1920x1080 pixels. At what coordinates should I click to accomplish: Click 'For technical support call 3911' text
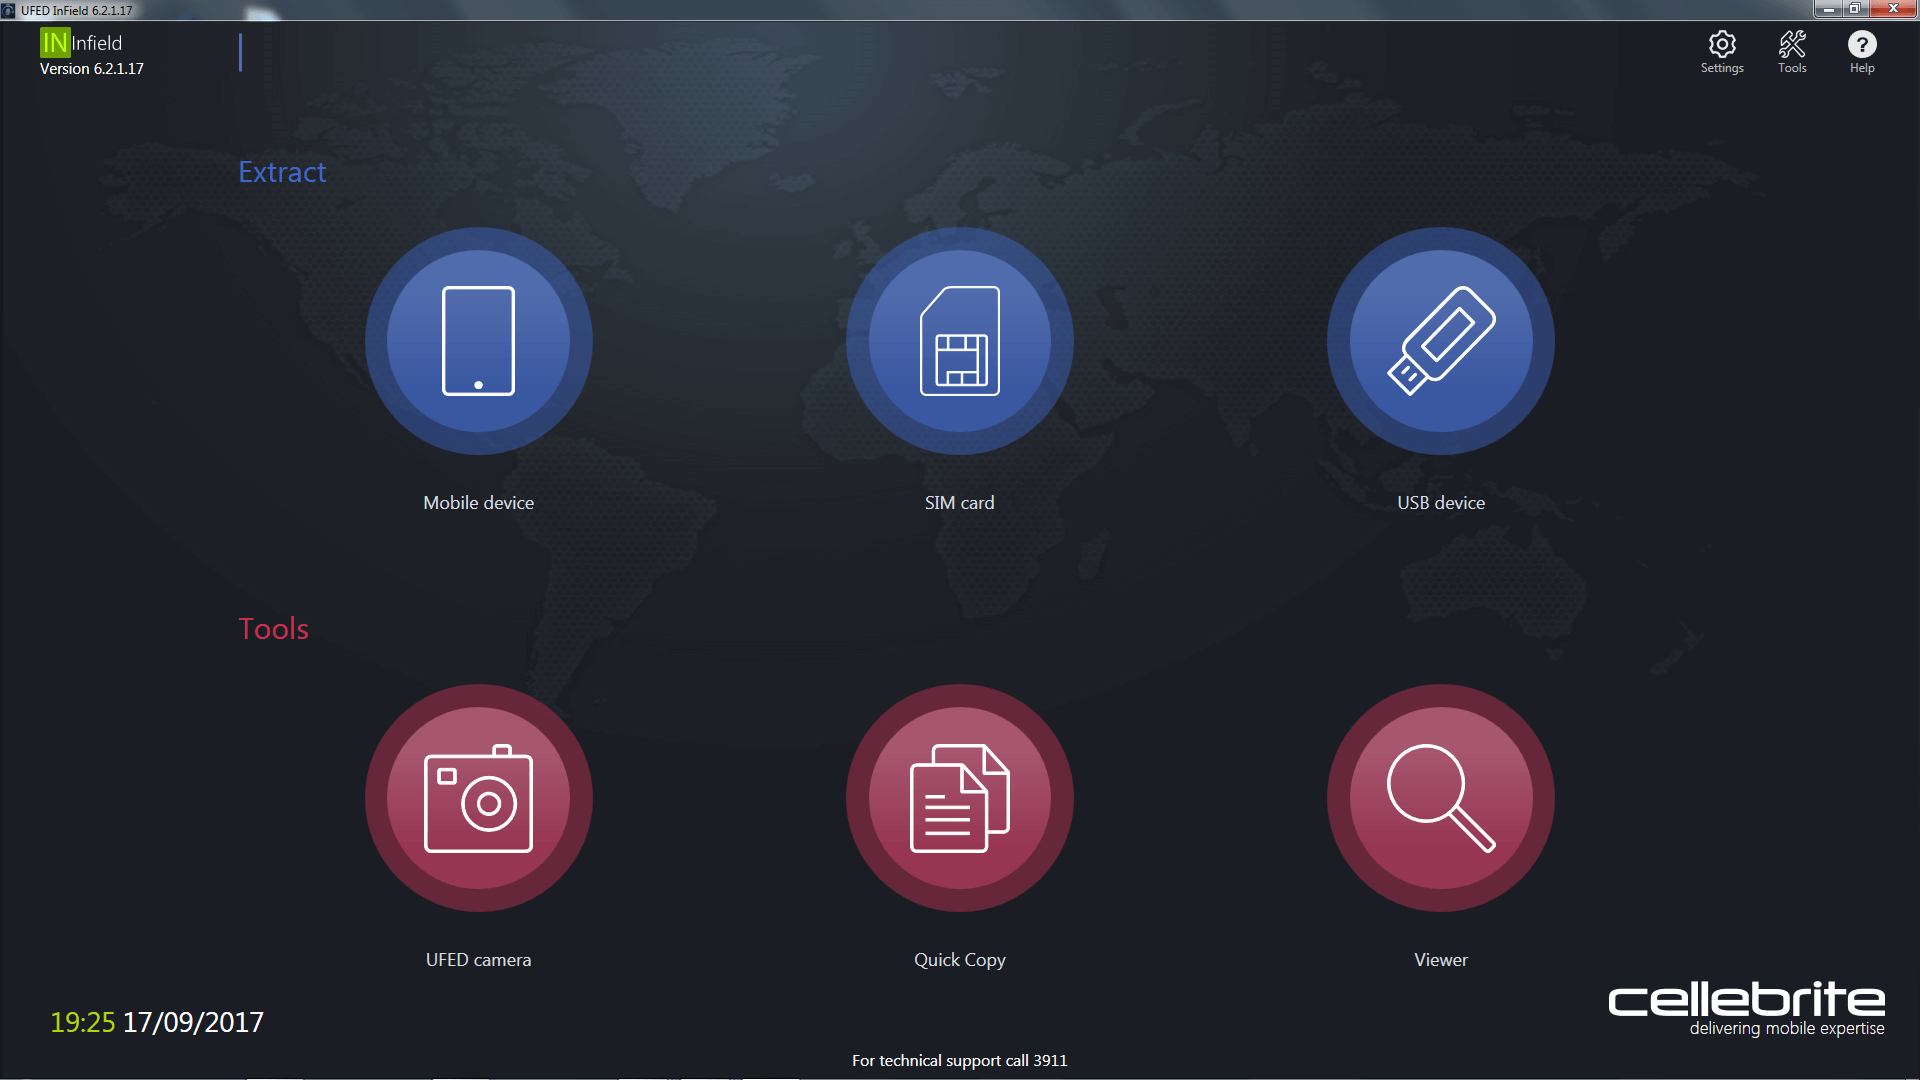pos(959,1061)
